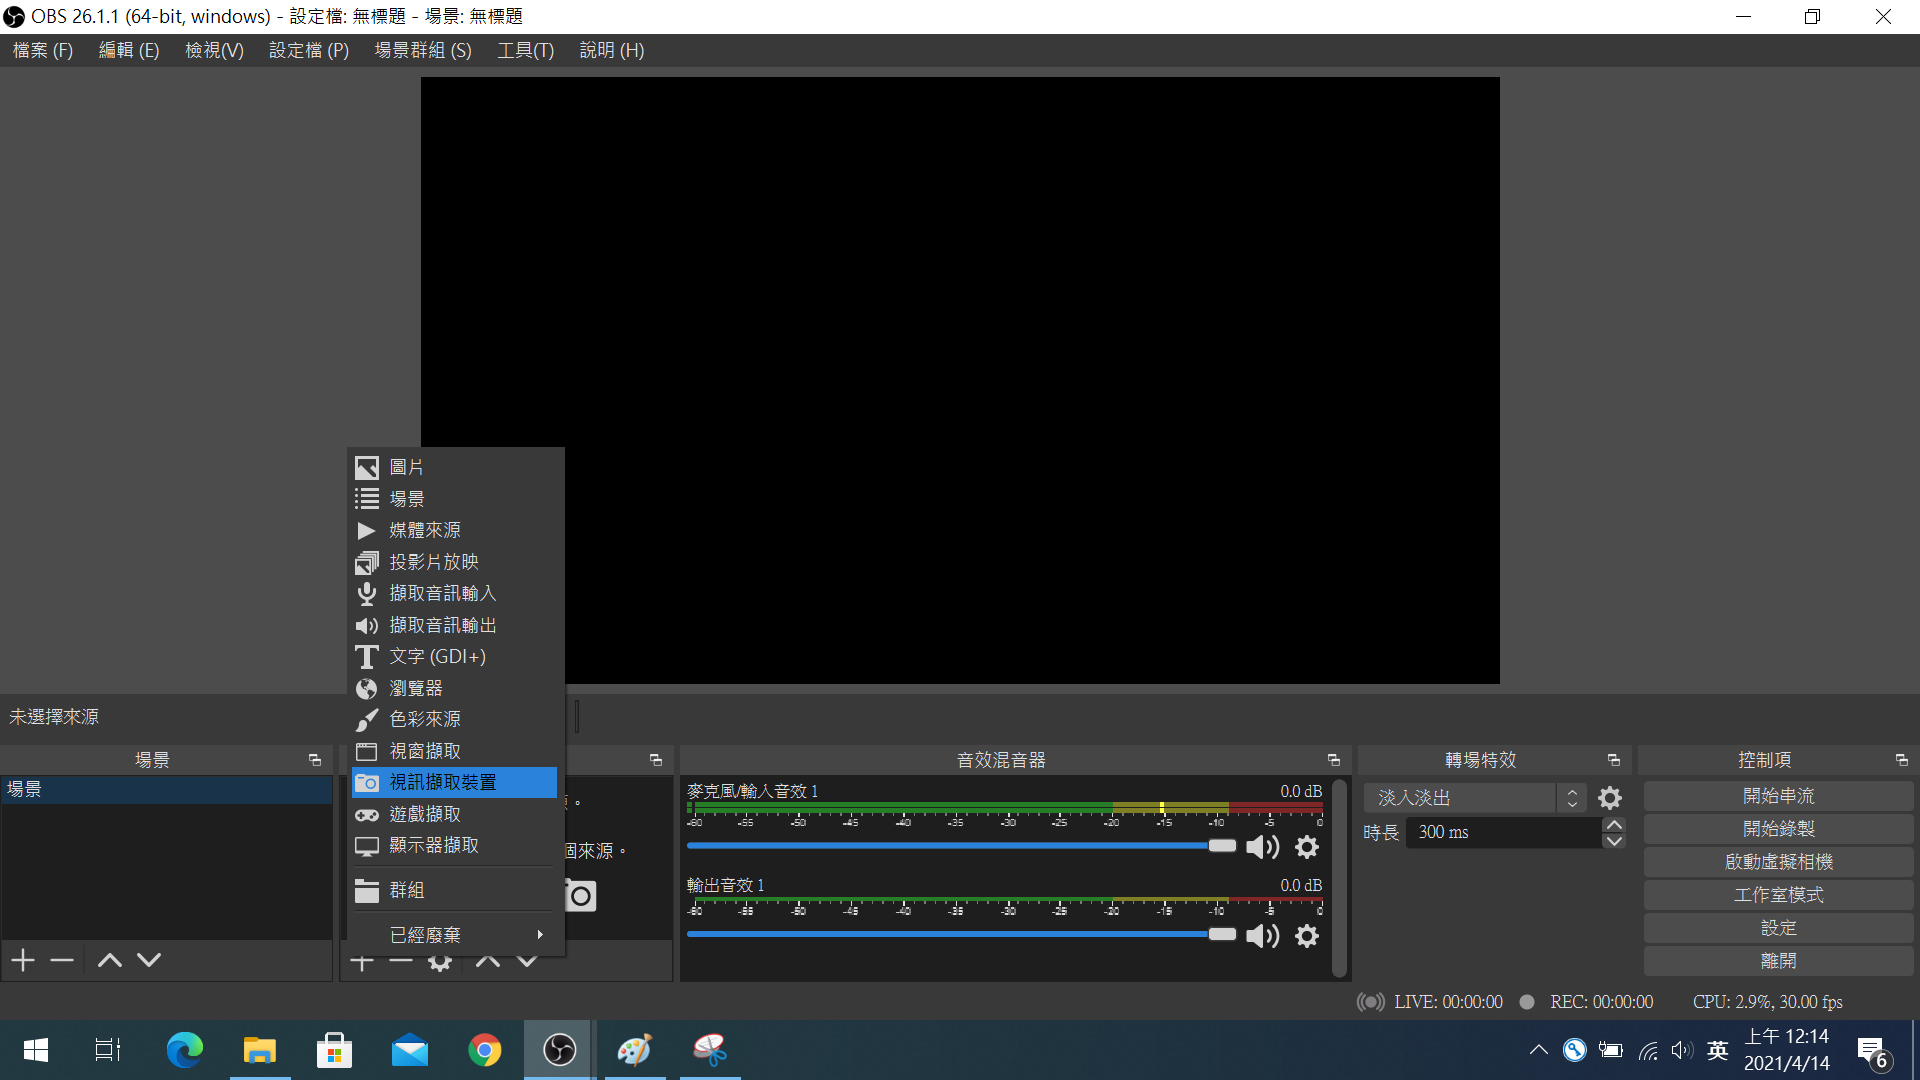Add a 遊戲擷取 source

[424, 814]
